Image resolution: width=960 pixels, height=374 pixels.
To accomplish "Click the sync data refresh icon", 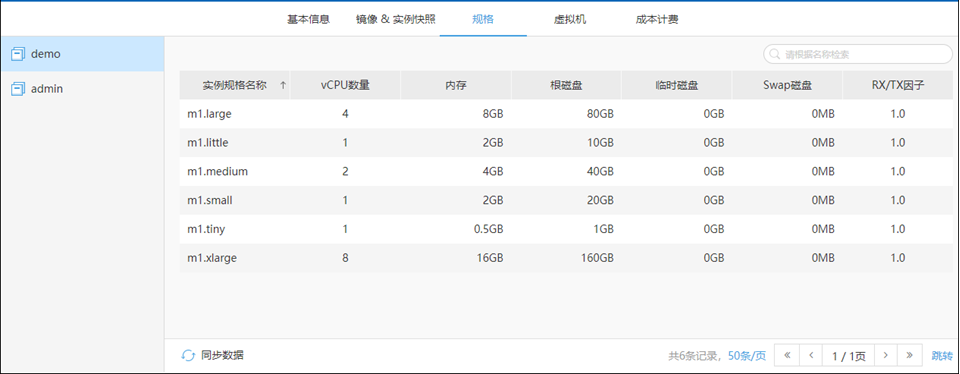I will coord(188,355).
